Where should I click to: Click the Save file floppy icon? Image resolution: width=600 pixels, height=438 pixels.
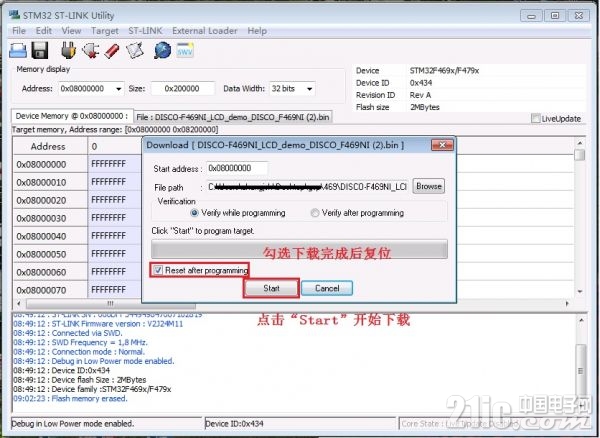[40, 50]
